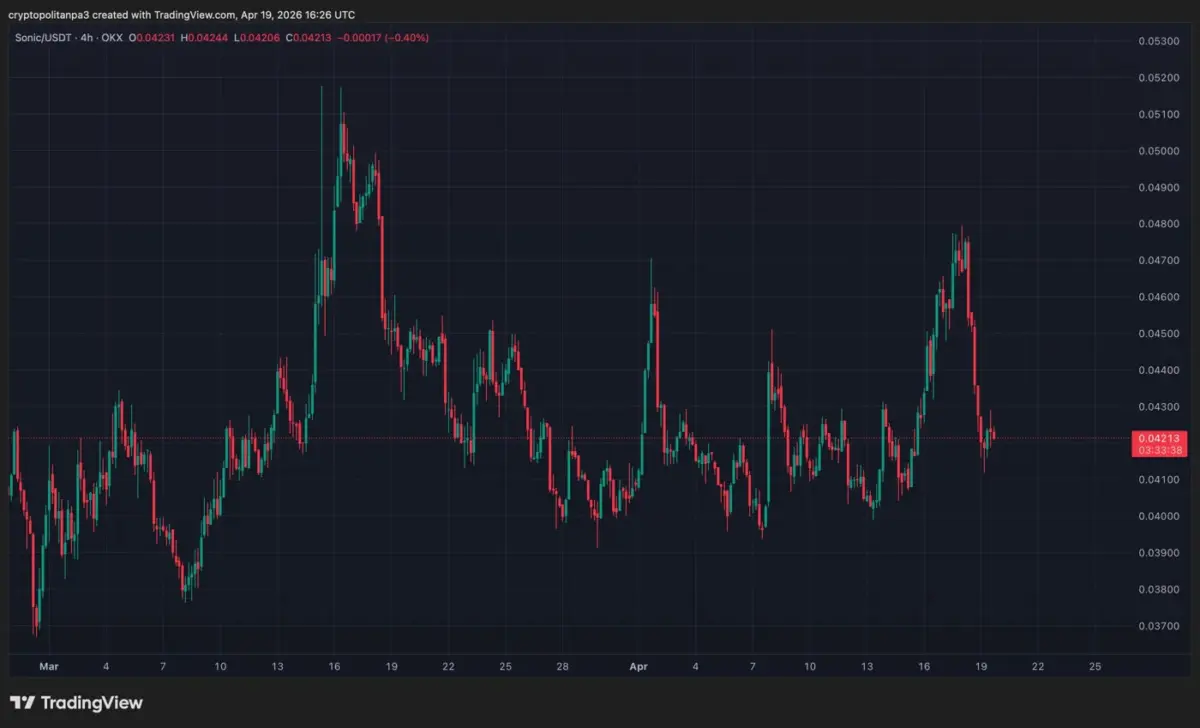The image size is (1200, 728).
Task: Click the red 0.04213 current price tag
Action: (1159, 437)
